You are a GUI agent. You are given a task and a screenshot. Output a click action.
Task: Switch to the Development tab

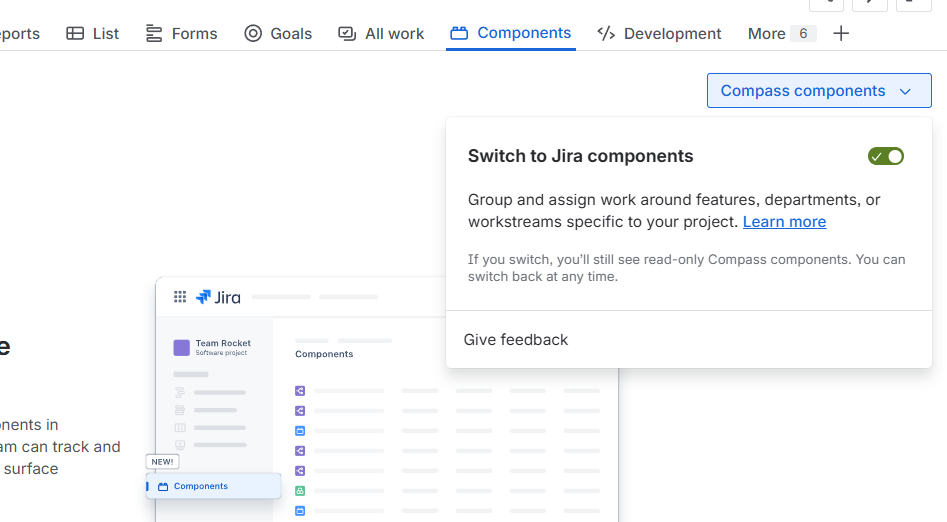point(659,34)
